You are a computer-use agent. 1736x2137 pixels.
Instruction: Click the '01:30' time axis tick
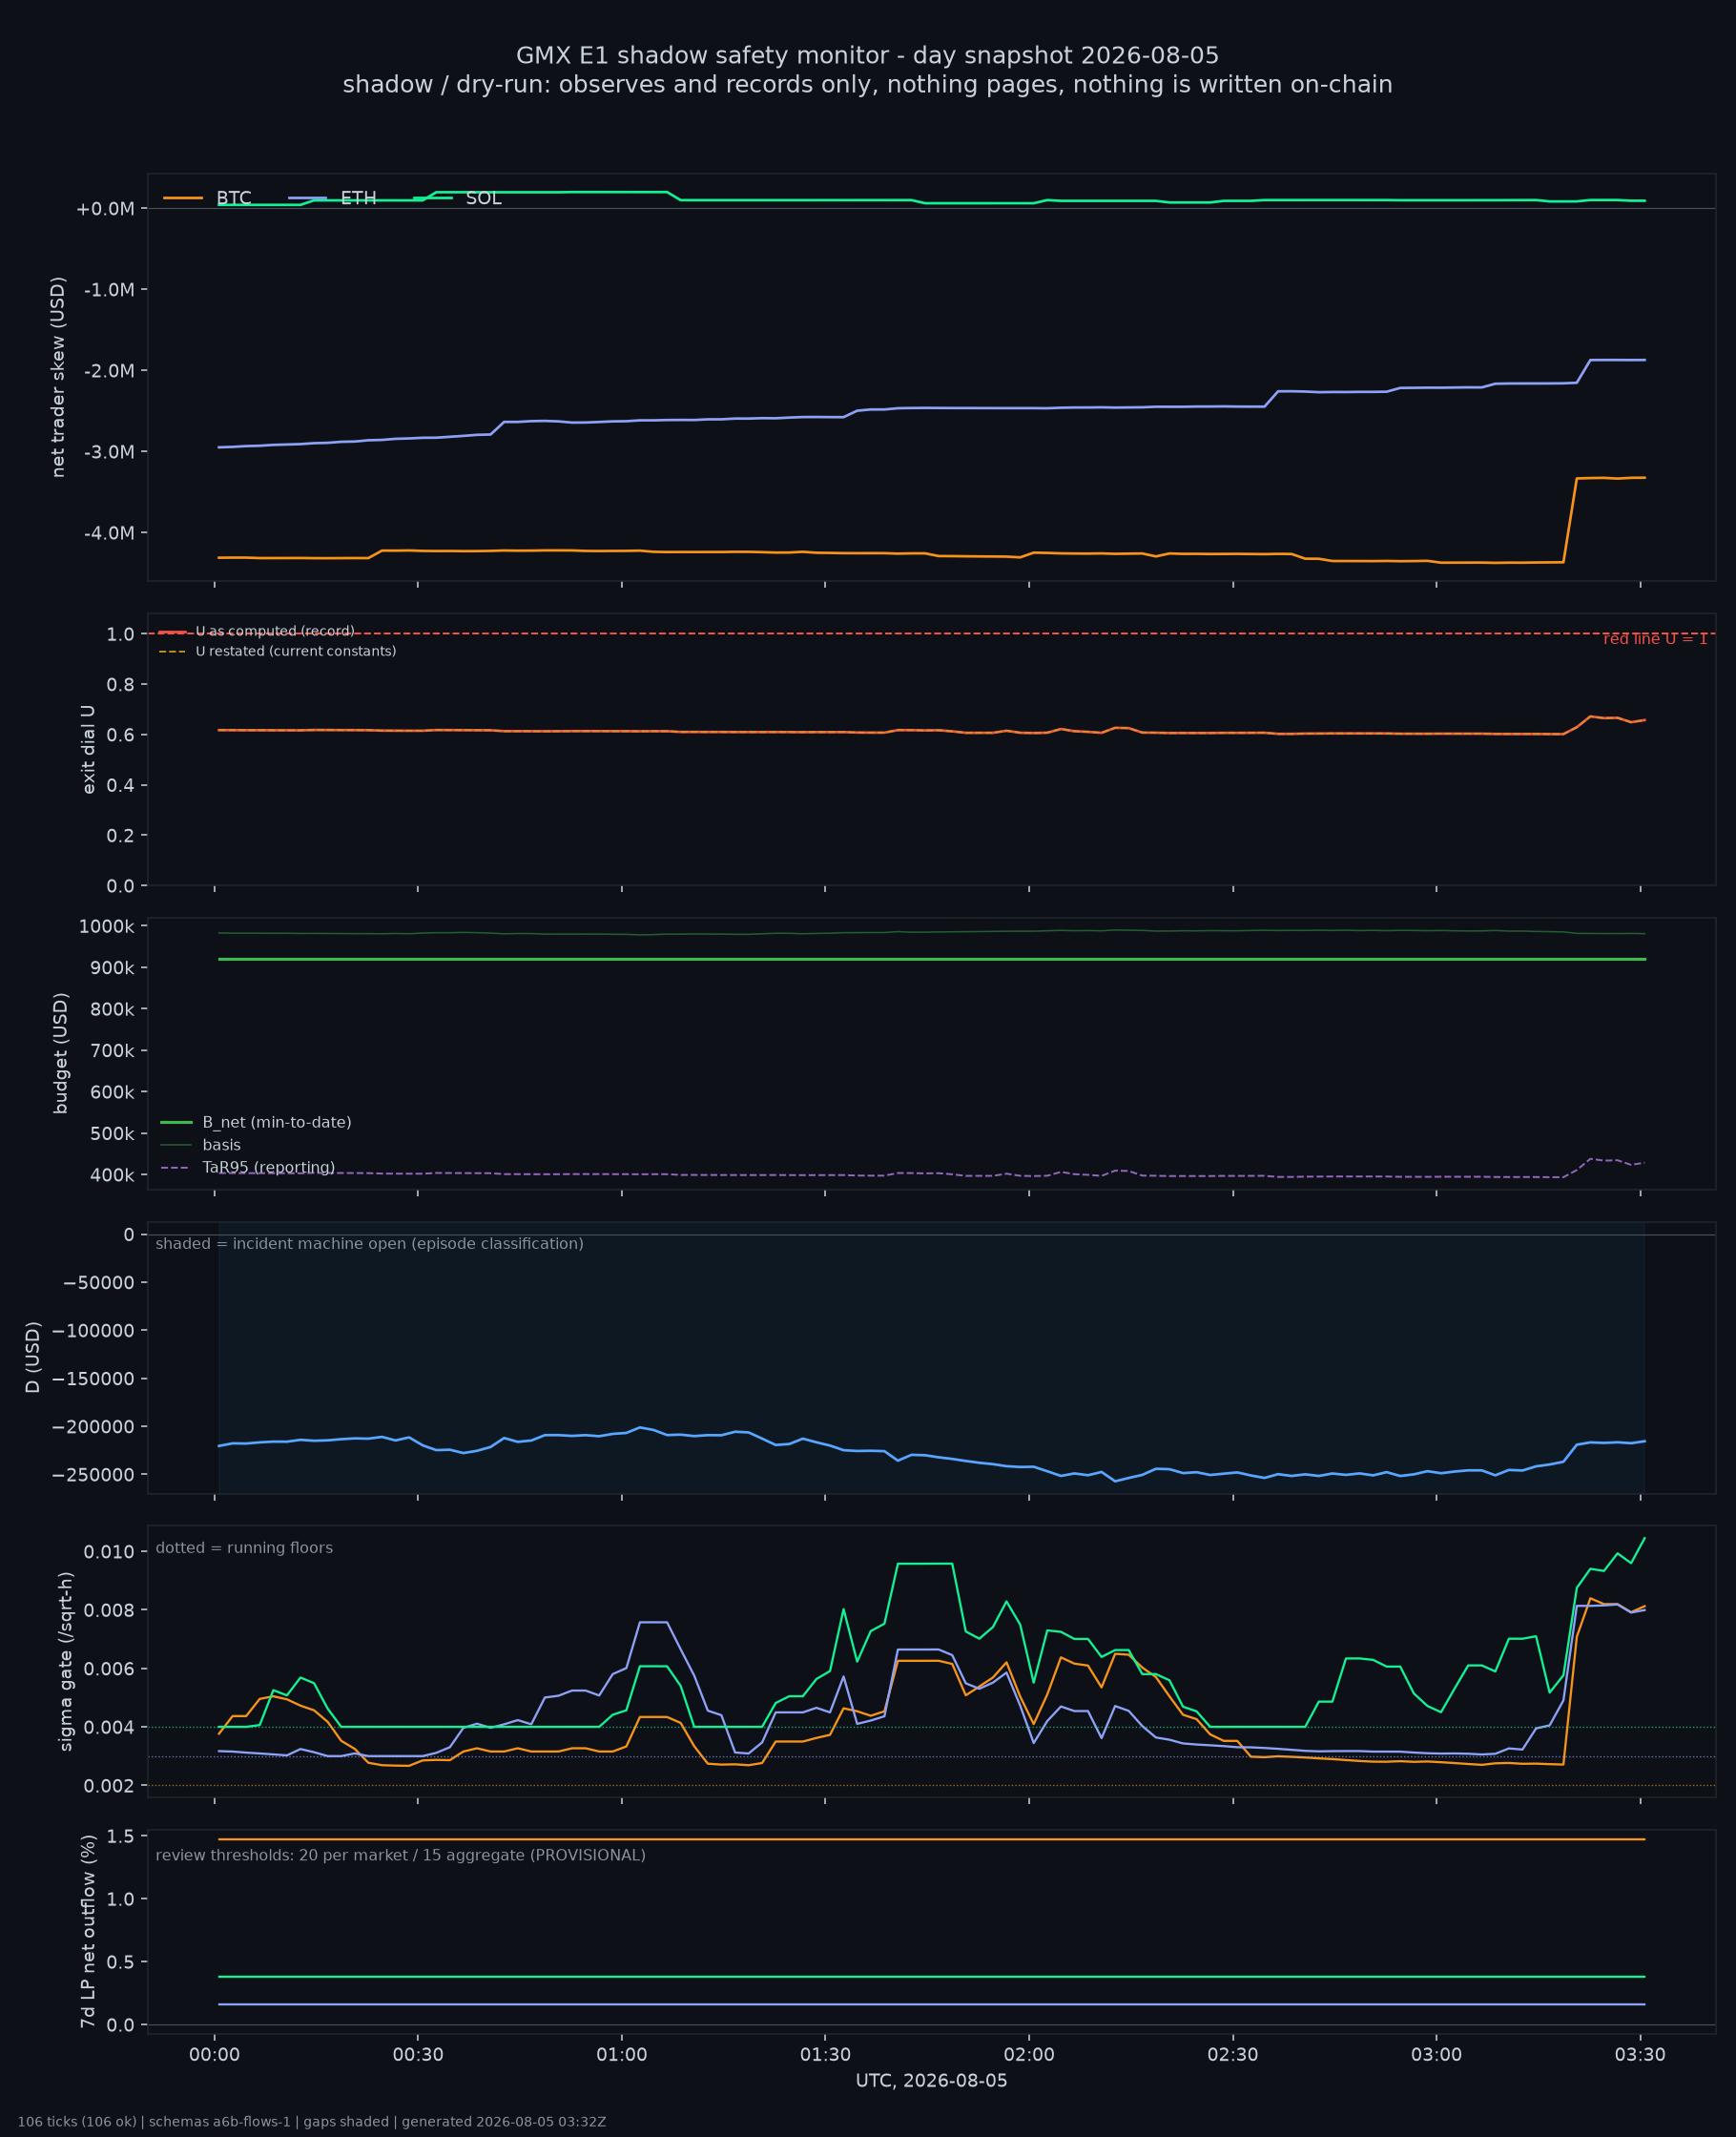click(x=825, y=2056)
